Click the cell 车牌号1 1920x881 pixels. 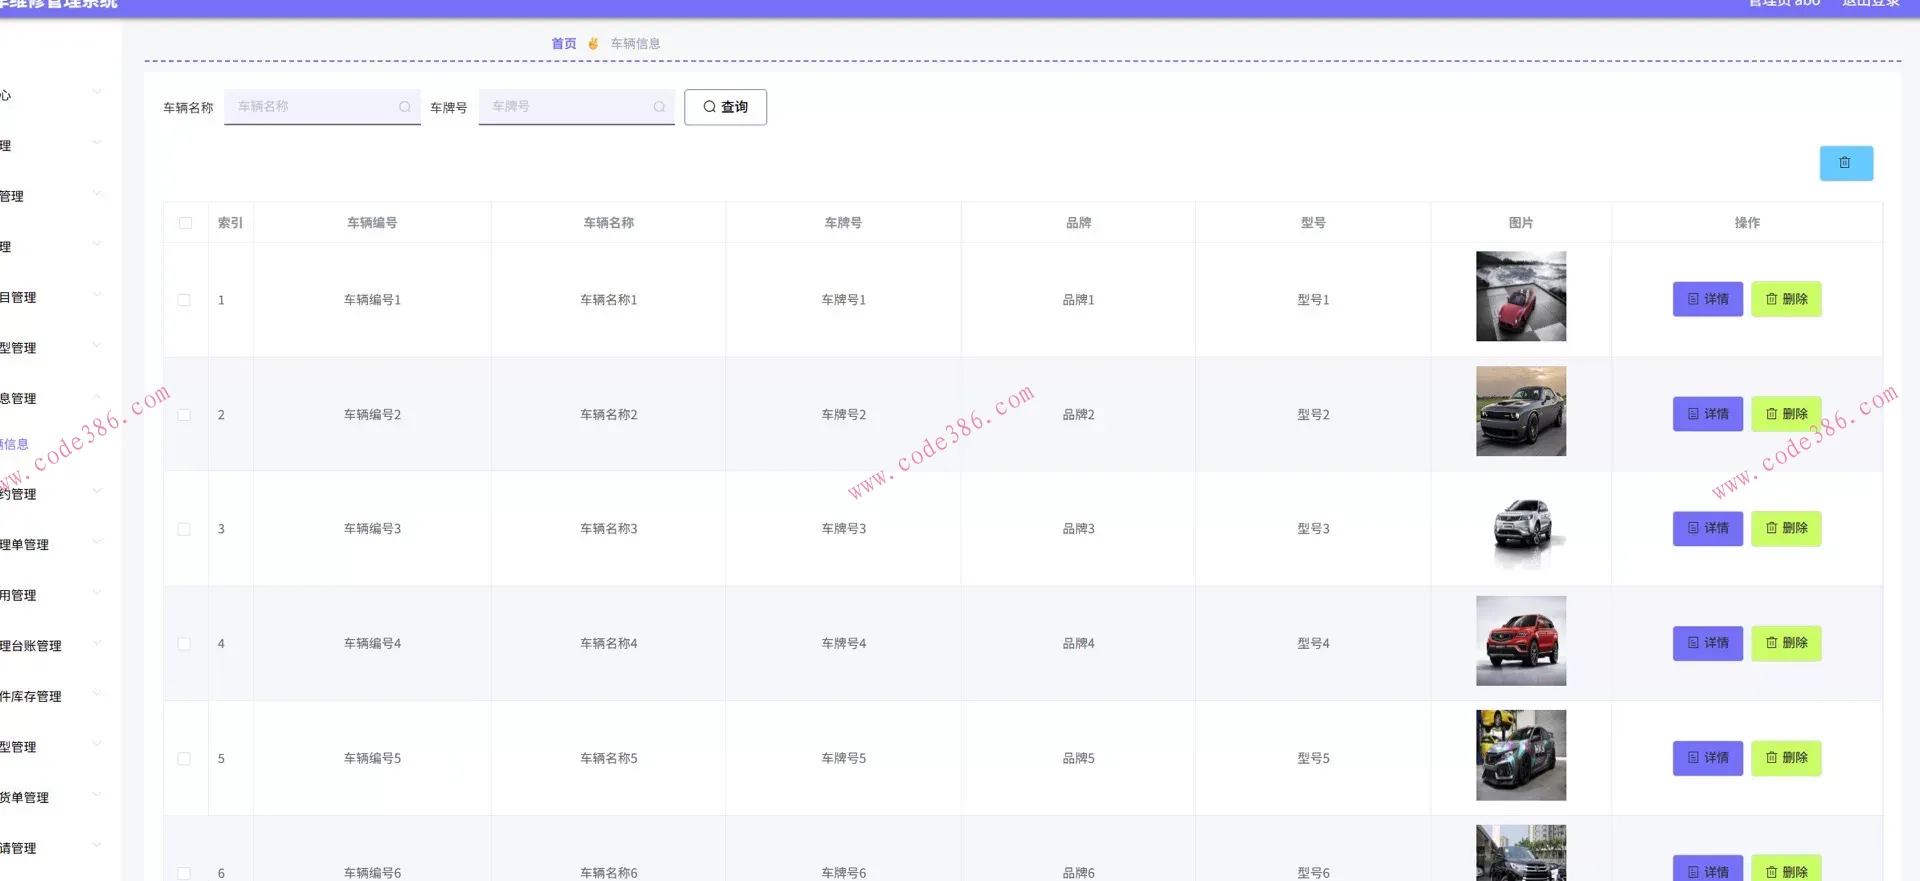[844, 300]
